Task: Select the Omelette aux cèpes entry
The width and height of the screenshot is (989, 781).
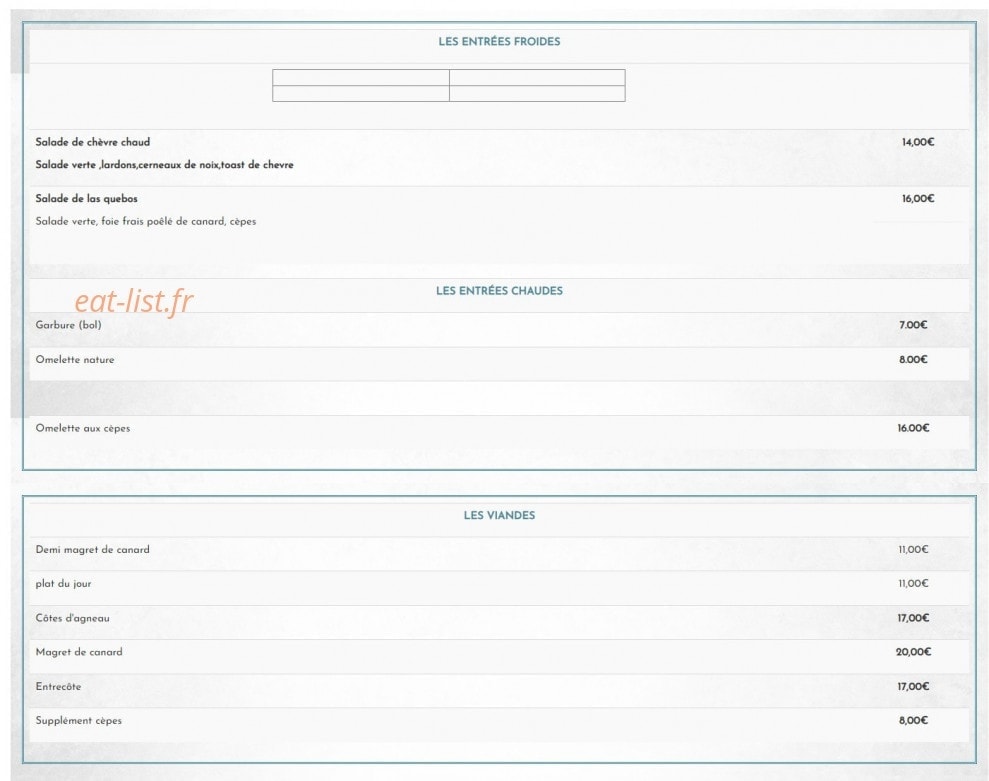Action: coord(499,428)
